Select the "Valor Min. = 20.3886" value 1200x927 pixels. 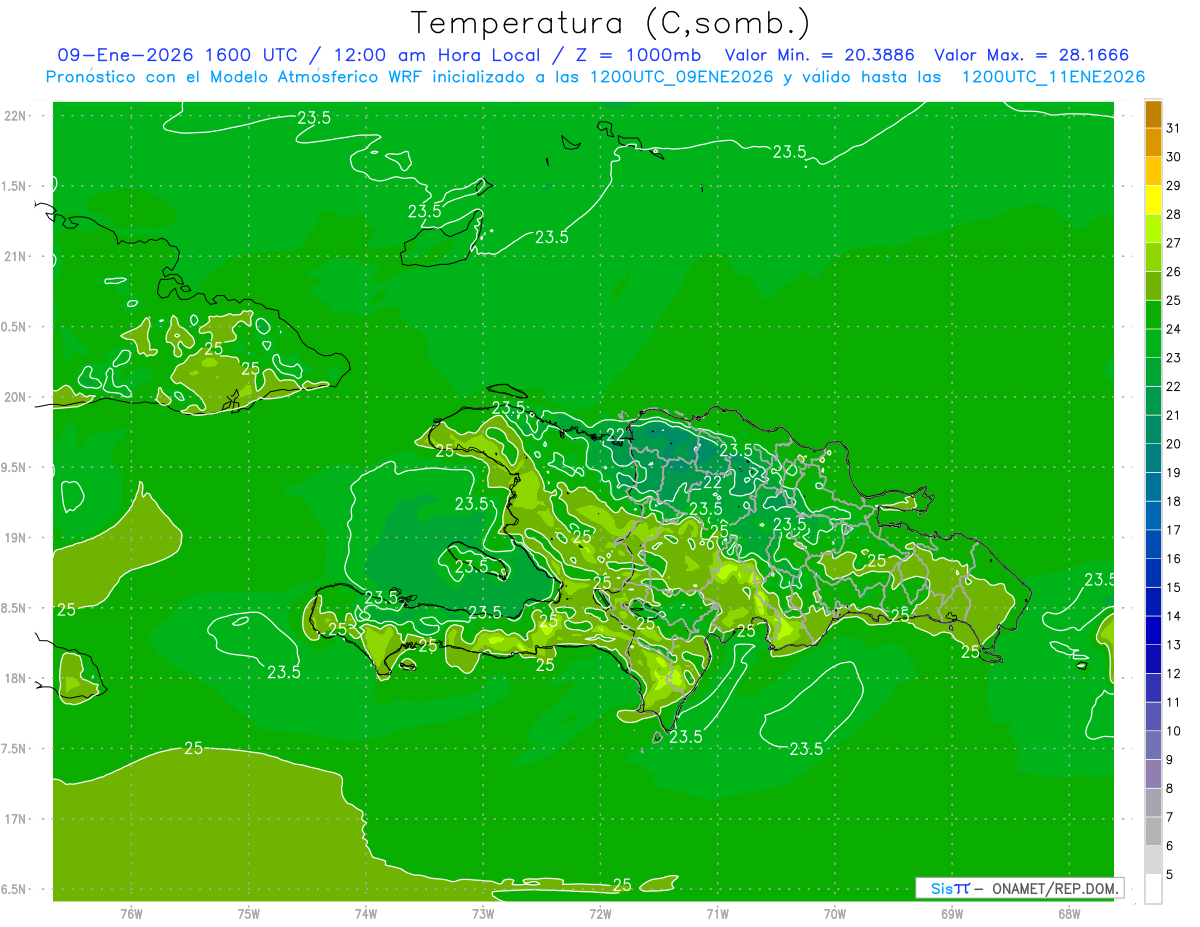point(820,55)
